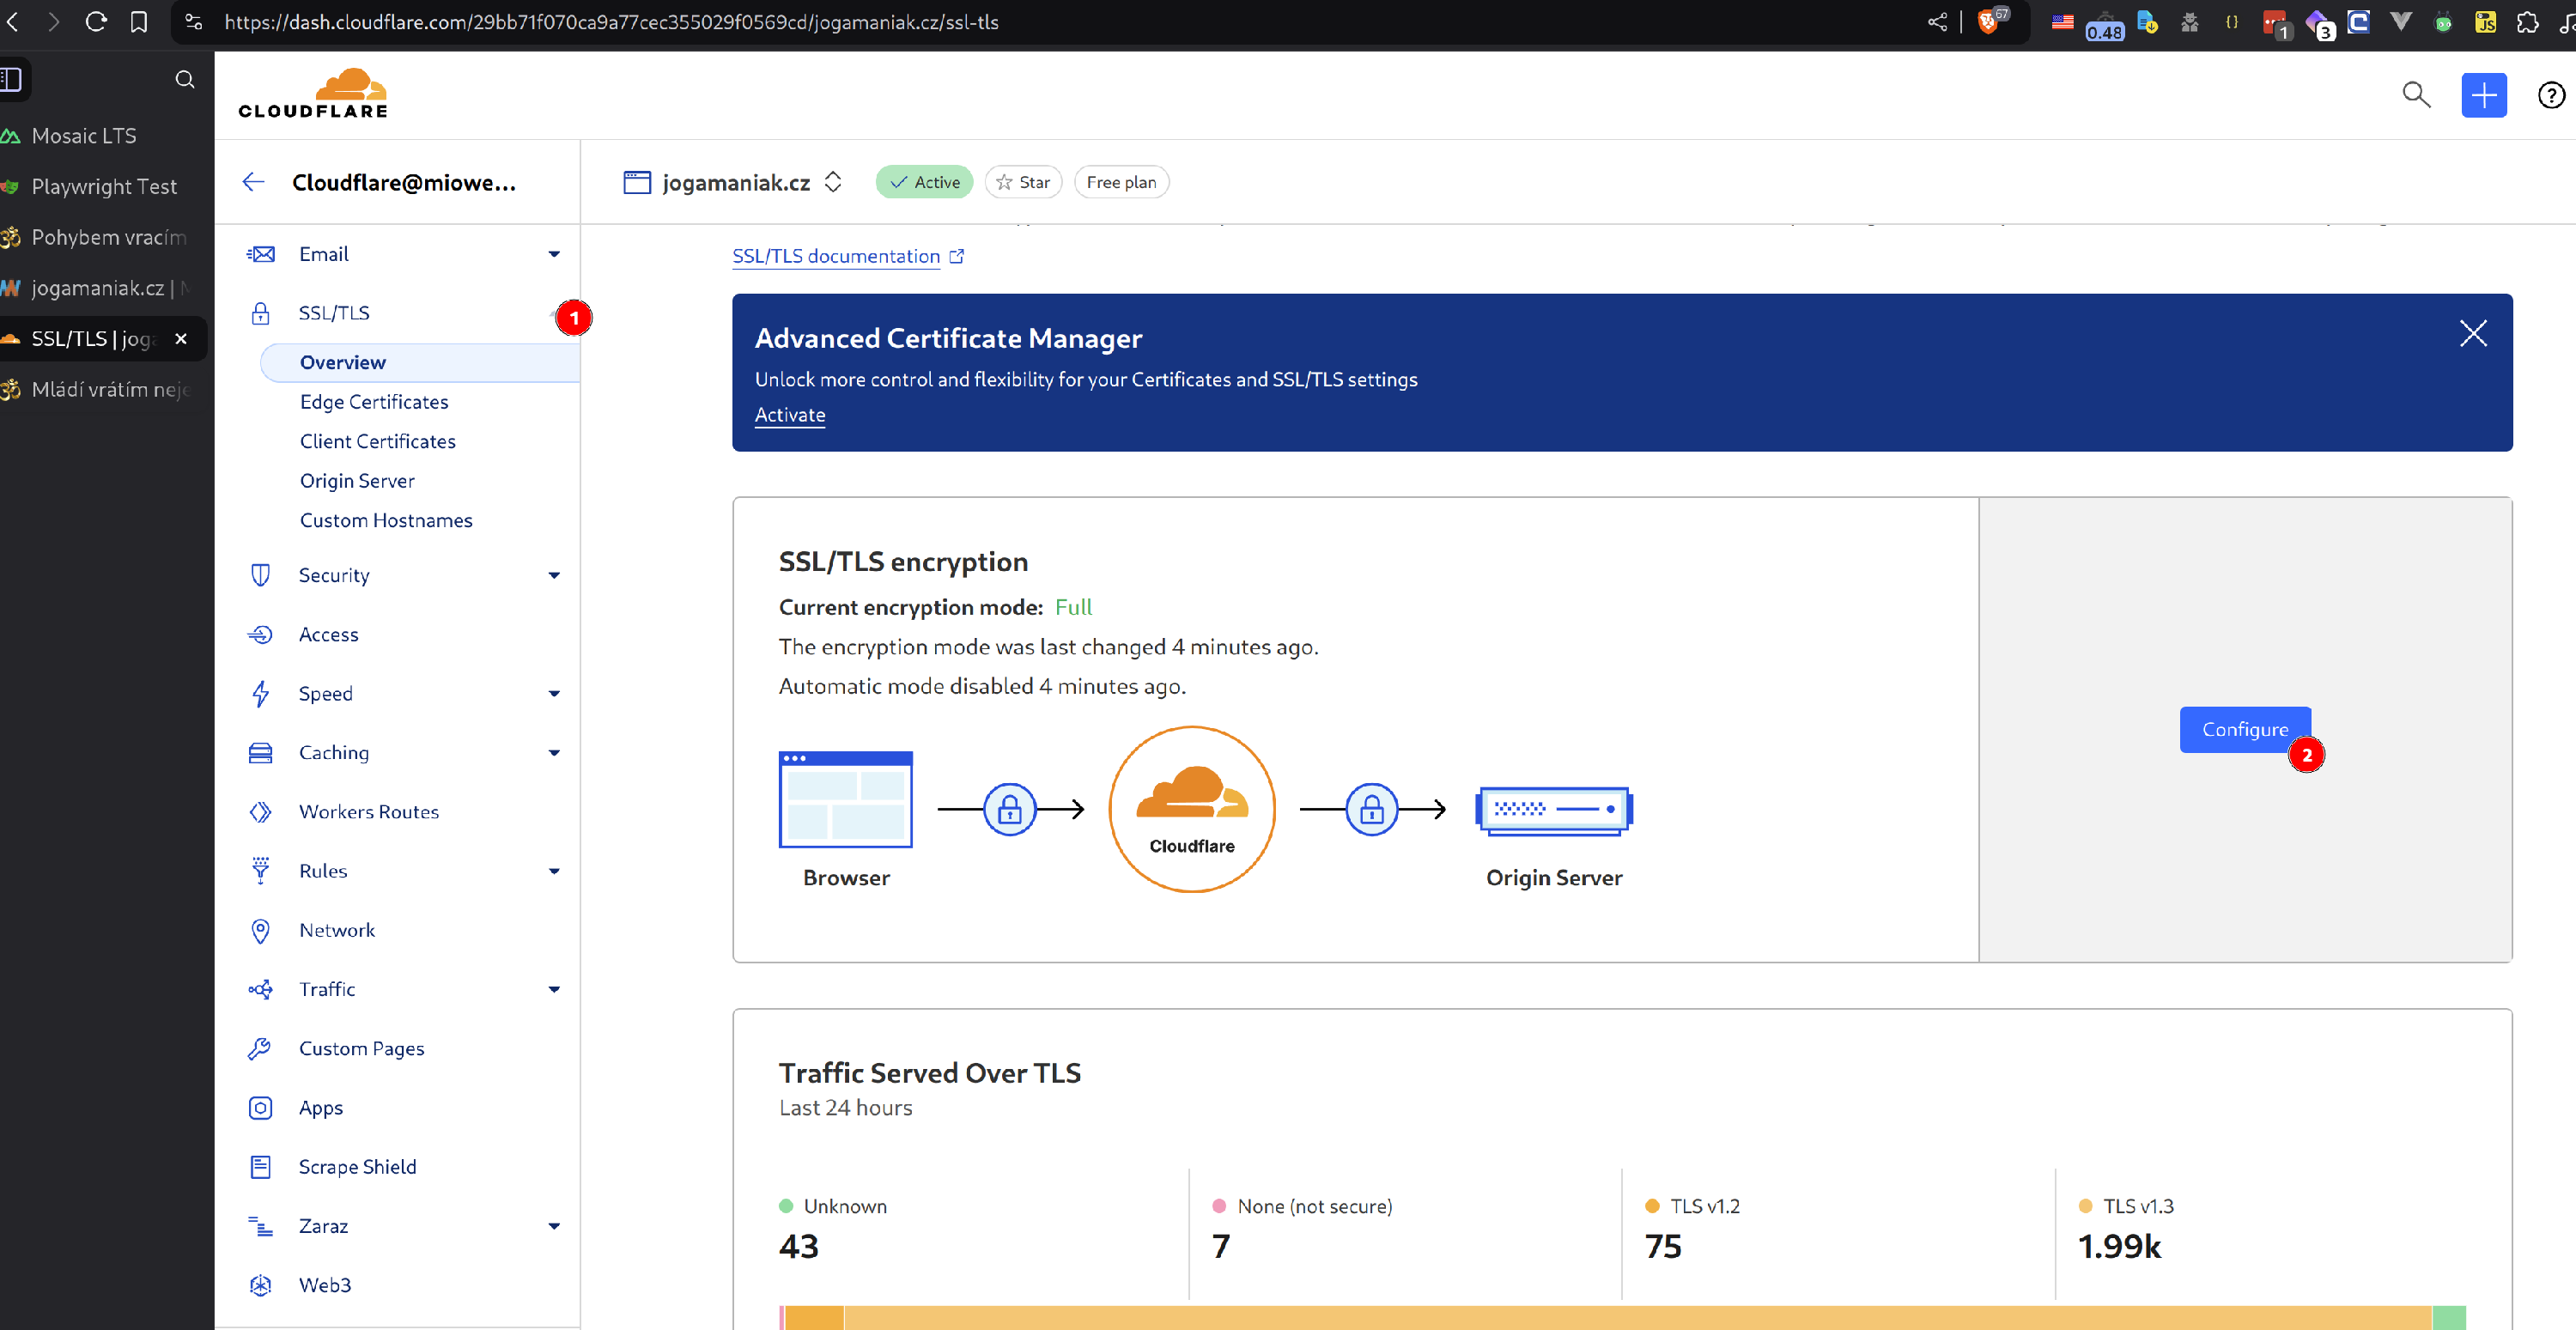
Task: Open the browser extensions puzzle icon
Action: (x=2527, y=22)
